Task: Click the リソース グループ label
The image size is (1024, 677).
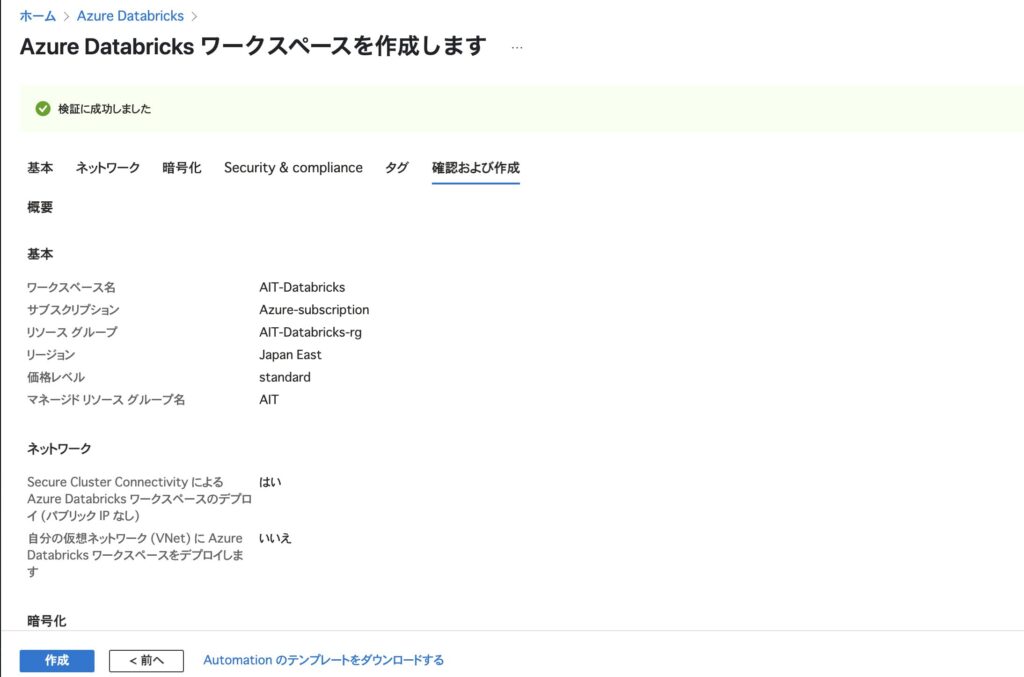Action: (72, 332)
